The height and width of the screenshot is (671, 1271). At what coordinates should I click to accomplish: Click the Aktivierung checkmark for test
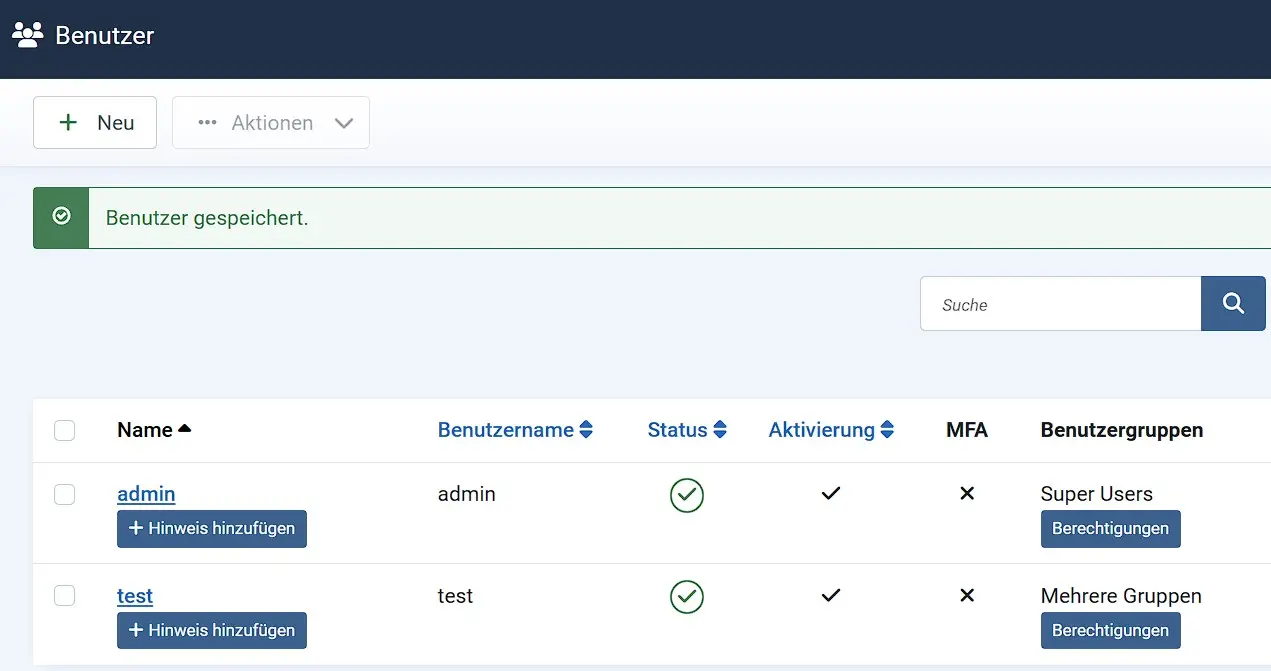point(830,595)
